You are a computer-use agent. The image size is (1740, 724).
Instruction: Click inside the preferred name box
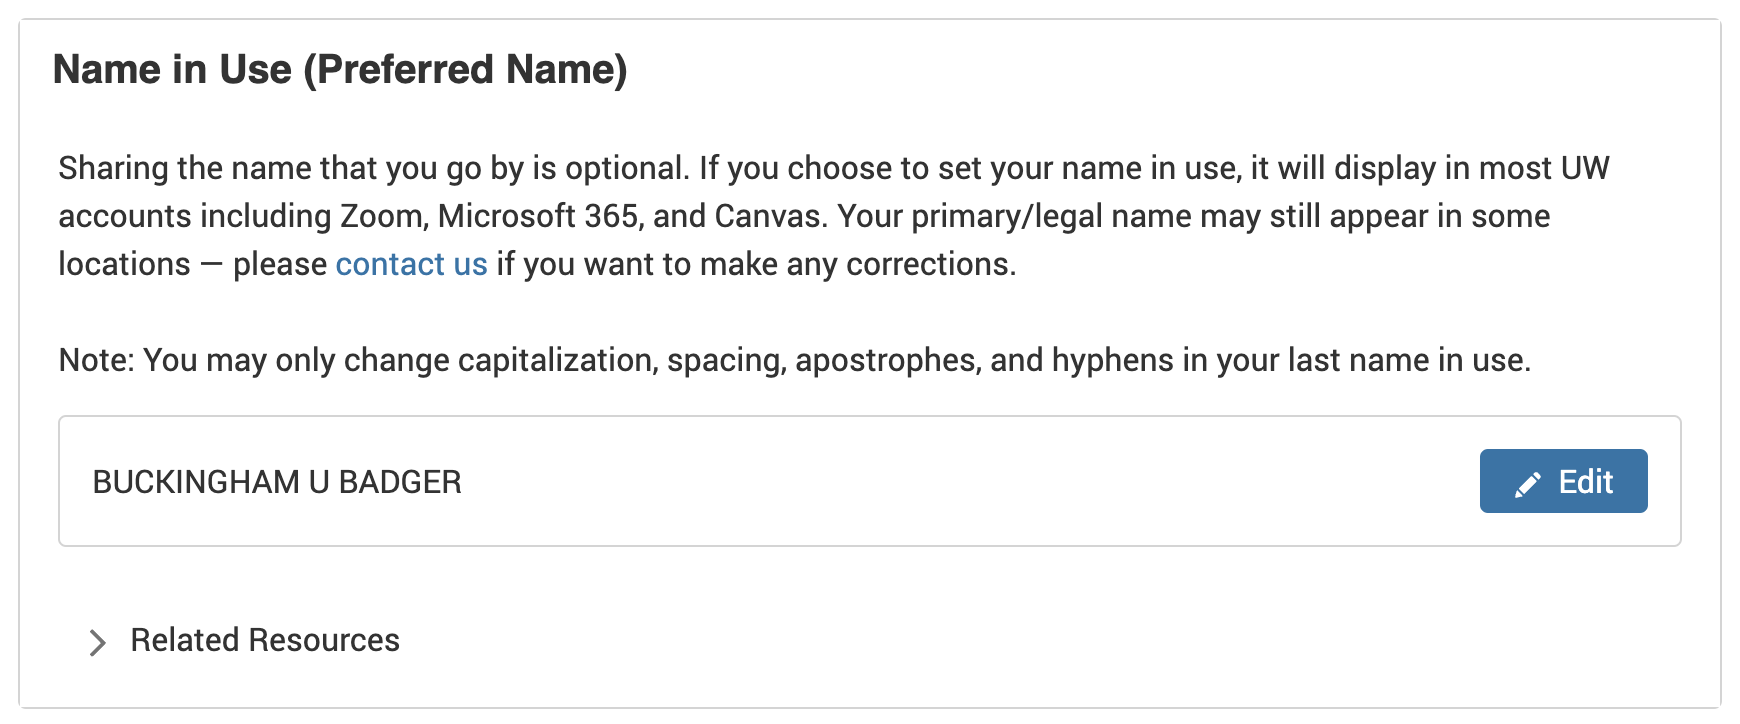tap(700, 481)
